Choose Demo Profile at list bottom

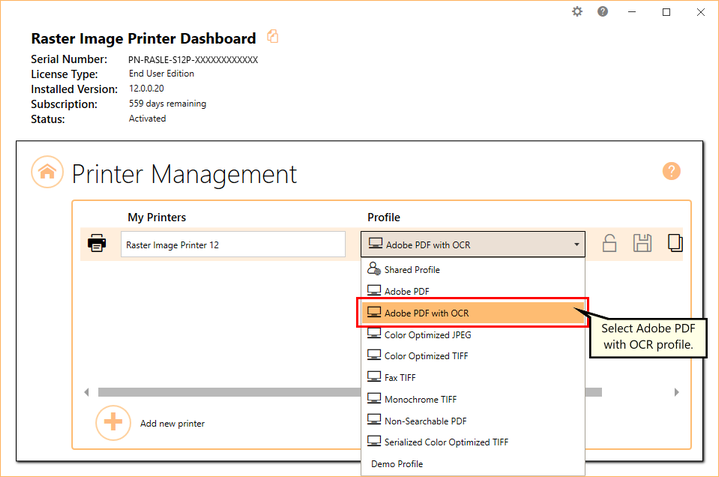pyautogui.click(x=473, y=464)
